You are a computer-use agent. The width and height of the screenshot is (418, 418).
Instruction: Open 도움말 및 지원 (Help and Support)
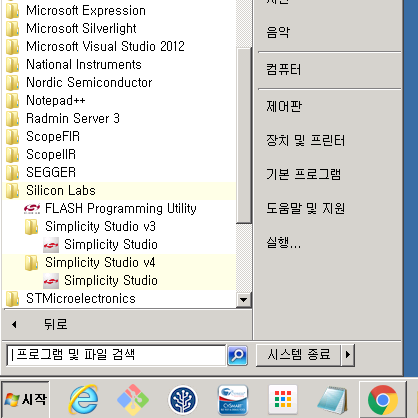[x=305, y=208]
